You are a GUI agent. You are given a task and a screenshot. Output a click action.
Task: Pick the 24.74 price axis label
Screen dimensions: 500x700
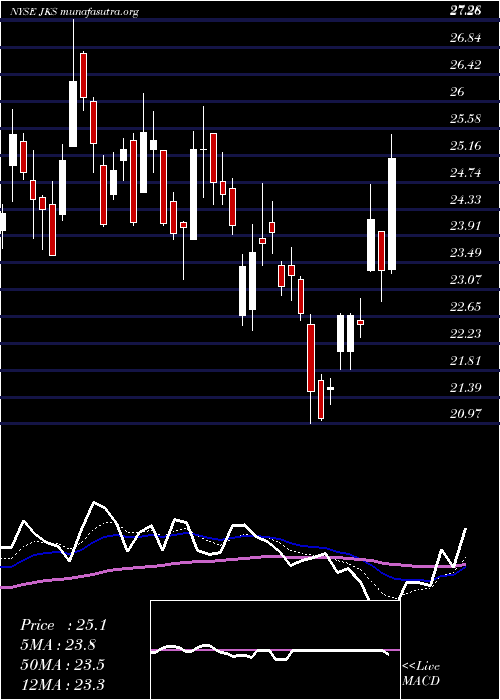pyautogui.click(x=465, y=172)
